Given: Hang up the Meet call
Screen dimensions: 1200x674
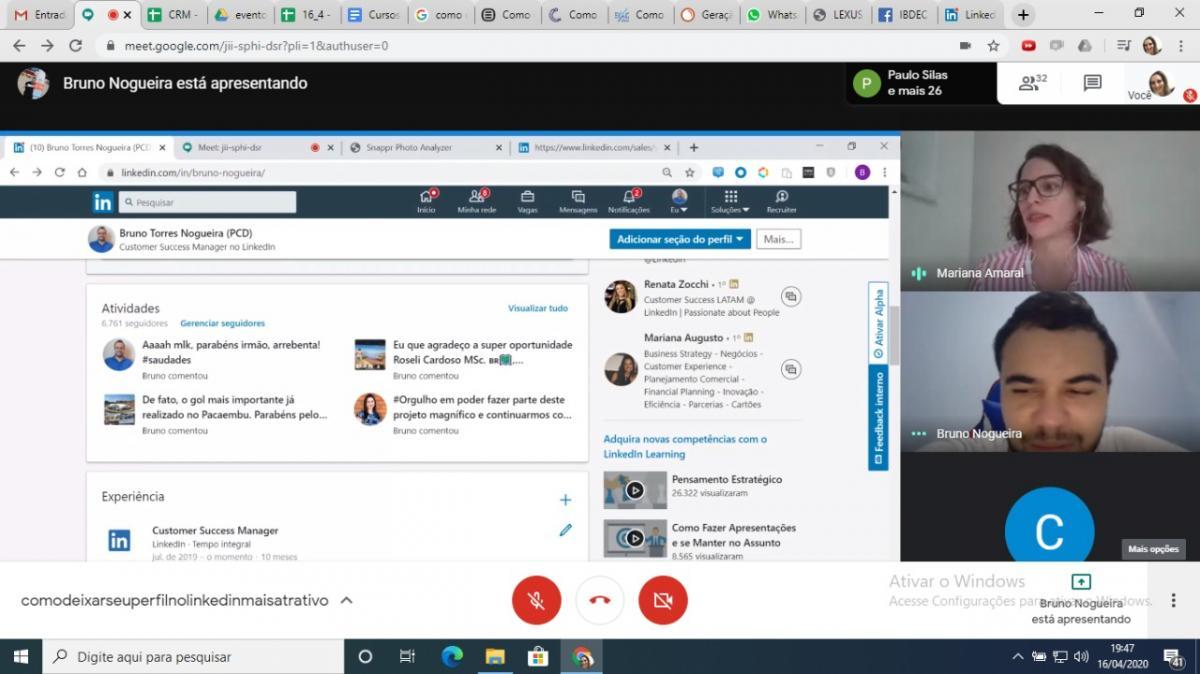Looking at the screenshot, I should coord(600,600).
